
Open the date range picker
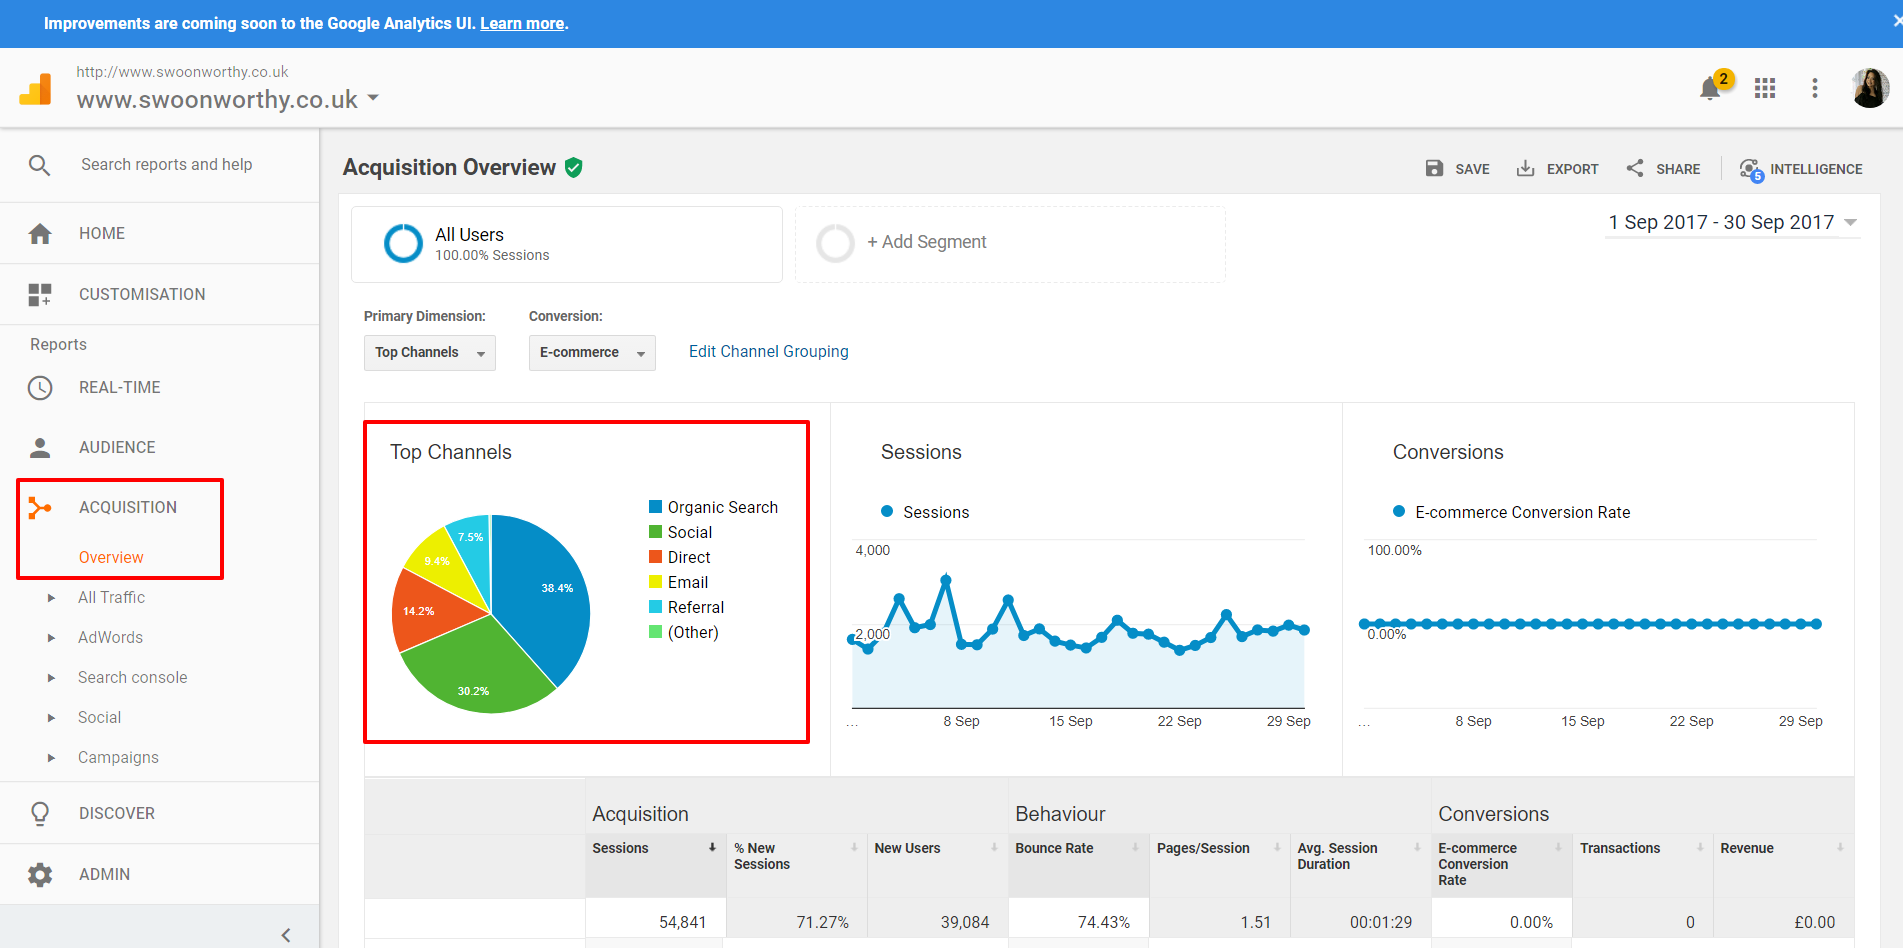1732,223
